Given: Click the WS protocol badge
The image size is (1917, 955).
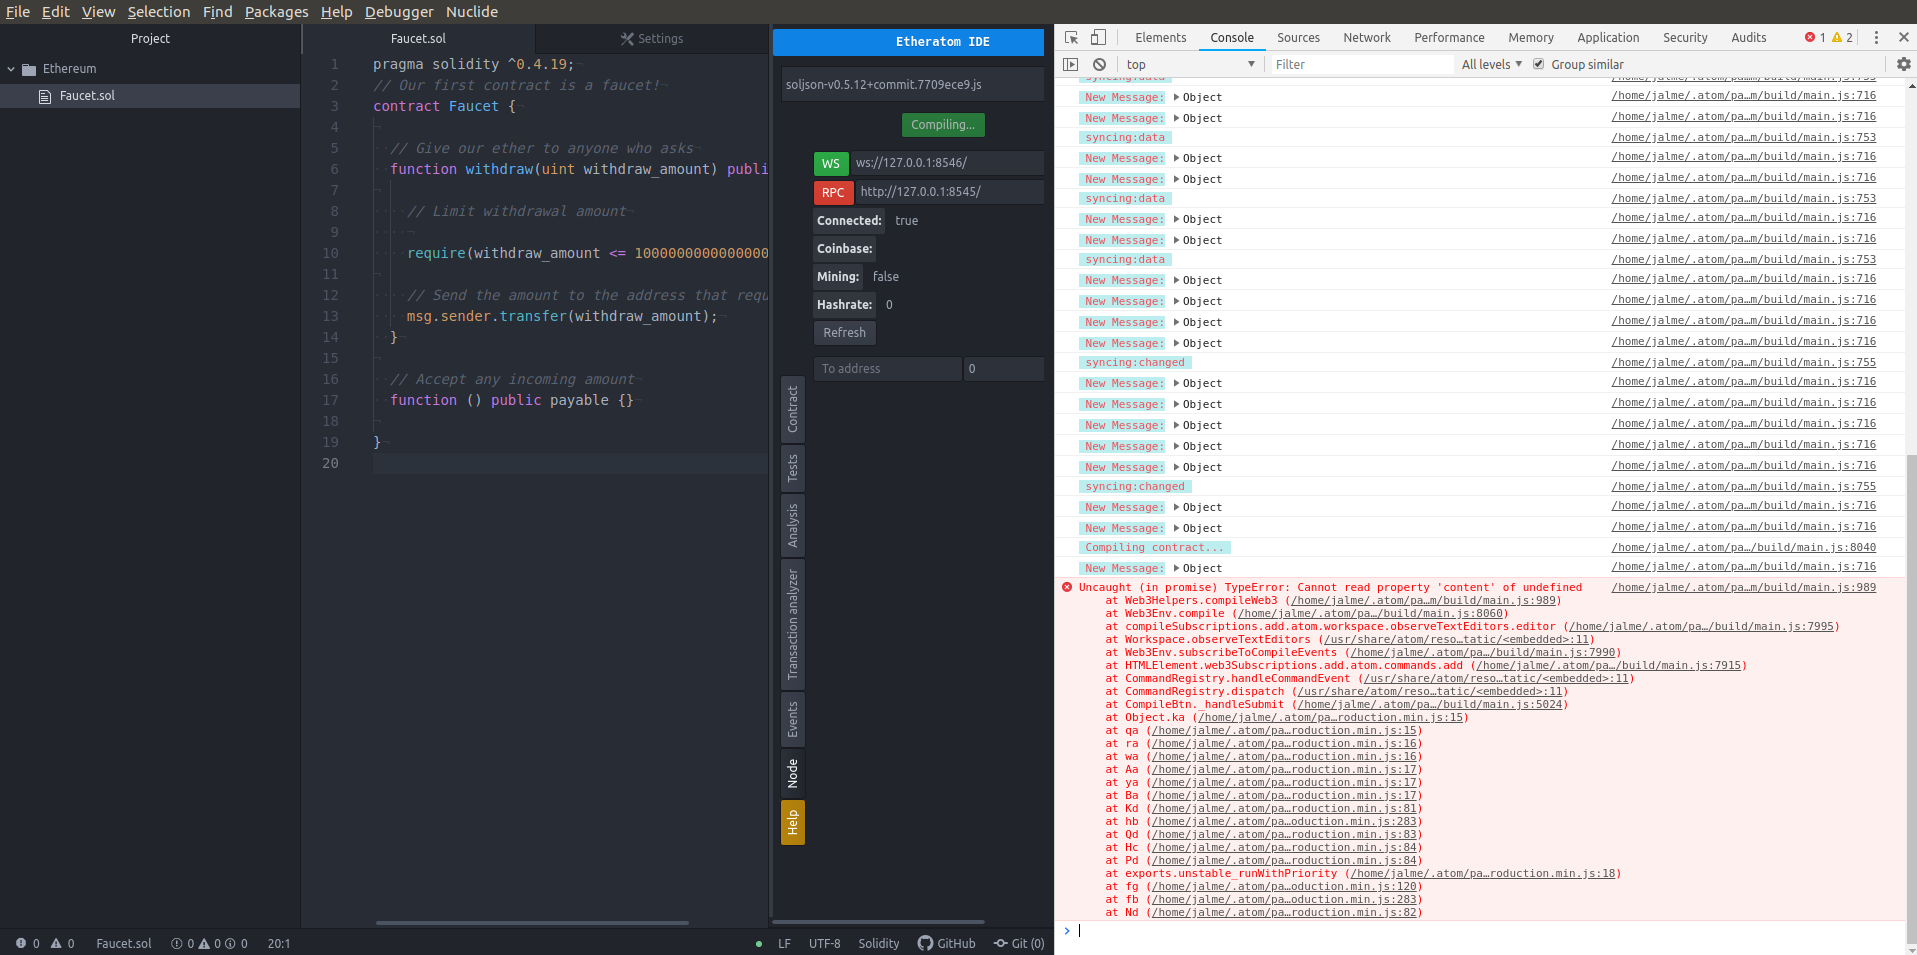Looking at the screenshot, I should click(831, 164).
